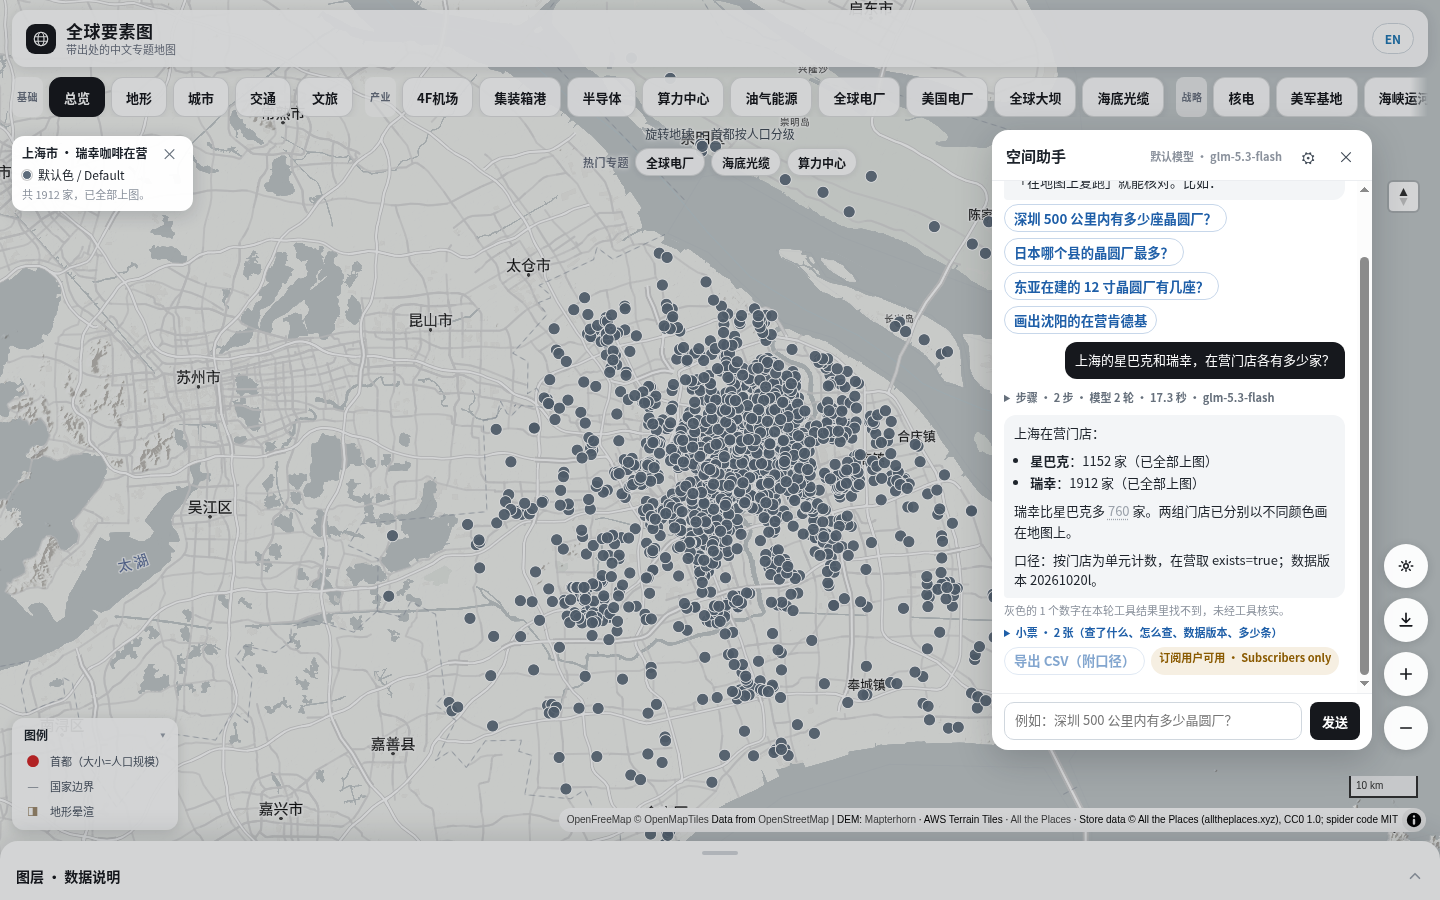
Task: Dismiss the 上海市 · 瑞幸咖啡在营 layer card
Action: coord(170,154)
